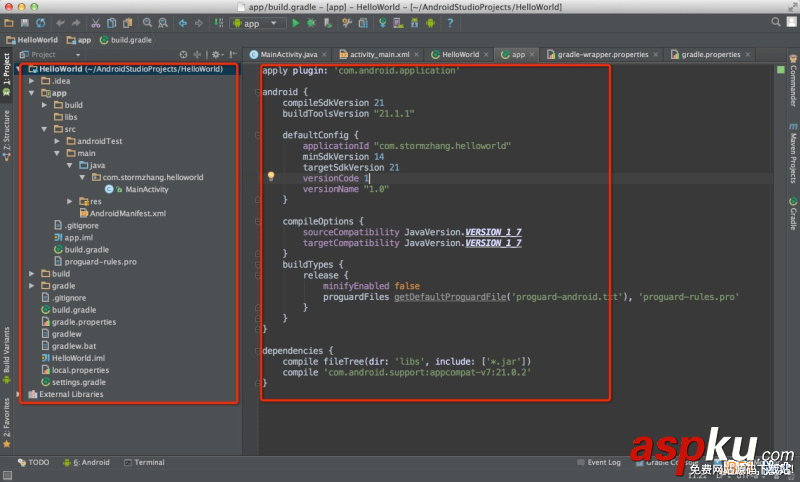Click the getDefaultProguardFile link in code
The height and width of the screenshot is (482, 800).
(450, 297)
